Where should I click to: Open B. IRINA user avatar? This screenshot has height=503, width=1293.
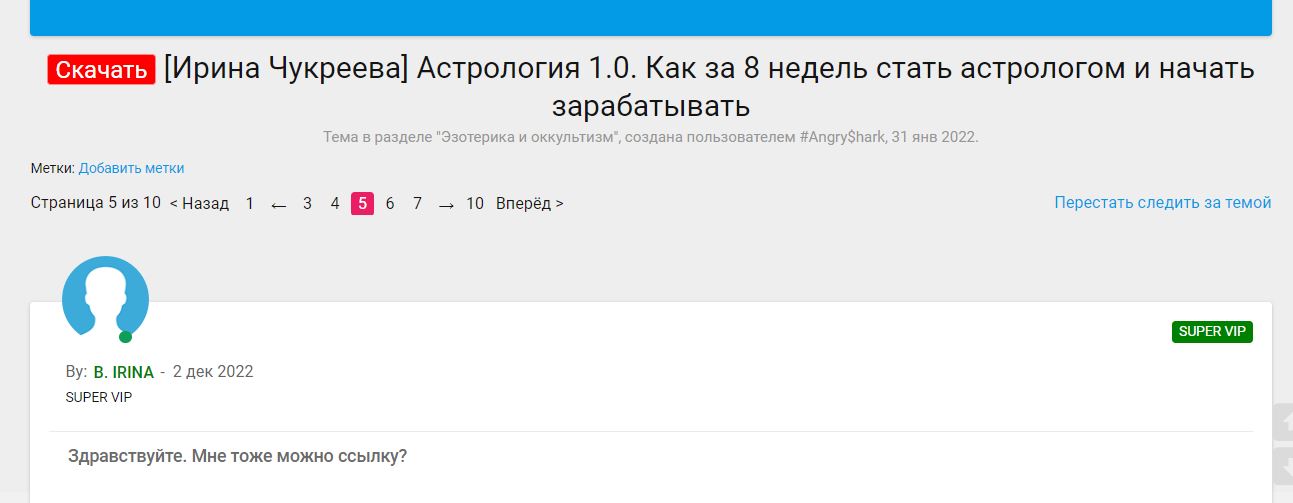point(105,298)
